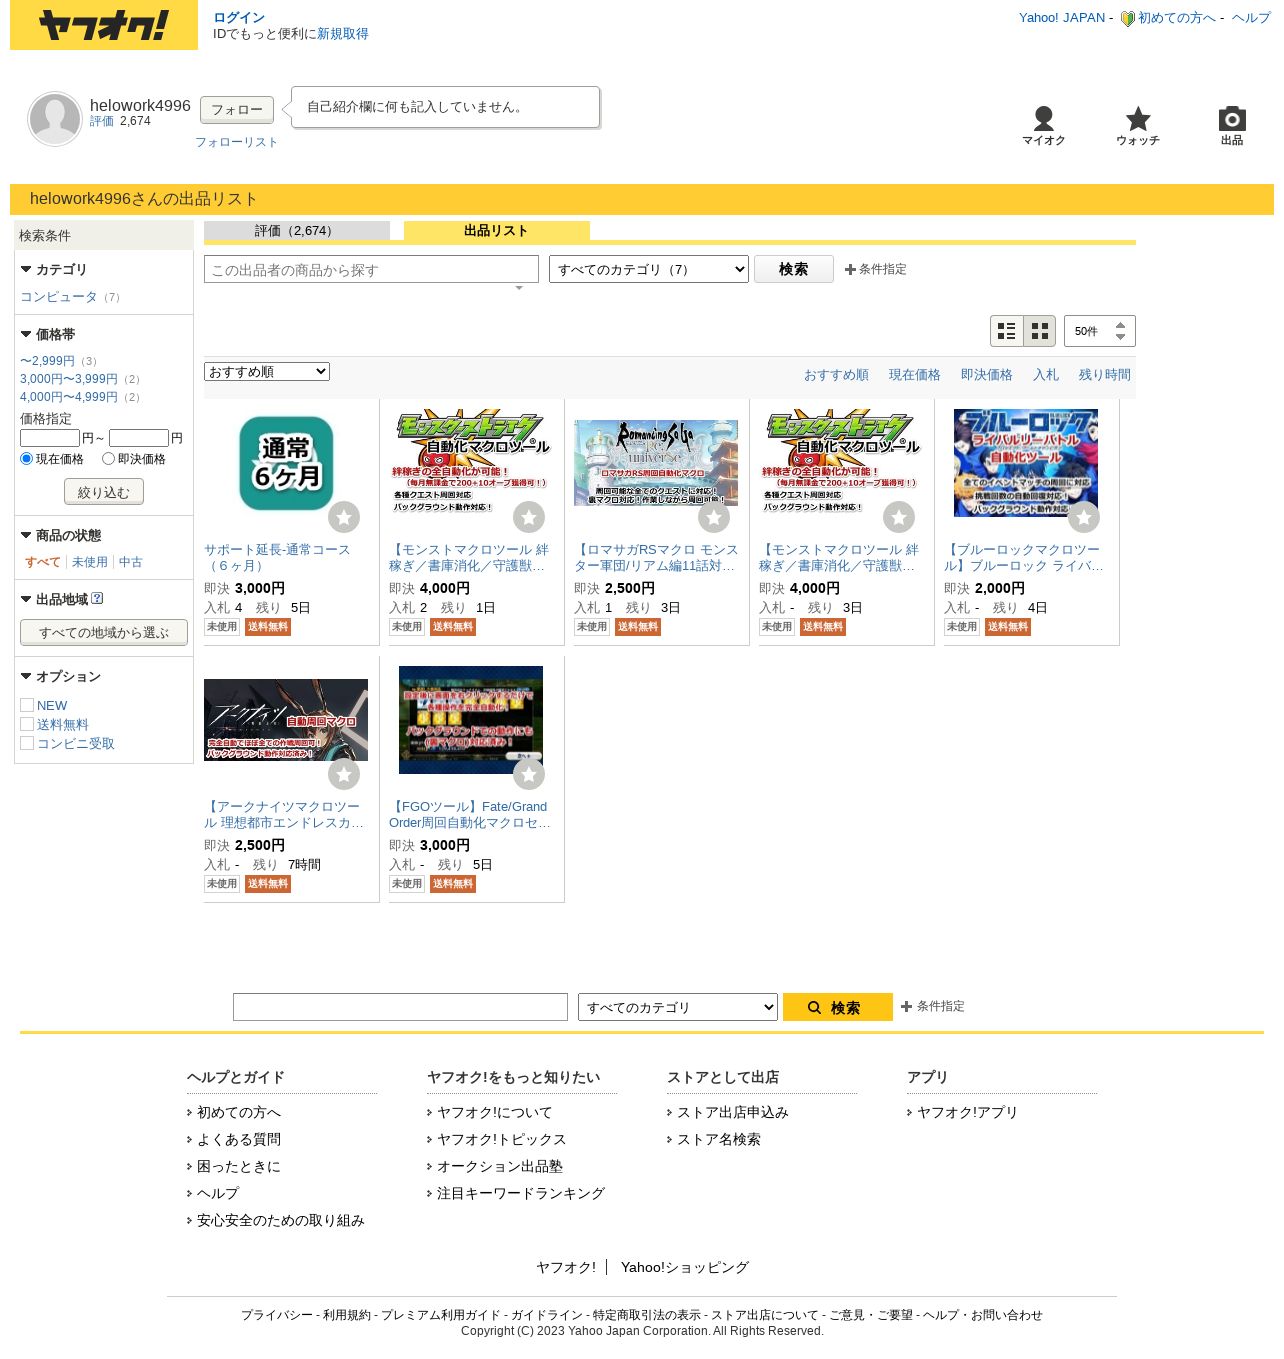The height and width of the screenshot is (1359, 1284).
Task: Filter price range 〜2,999円
Action: tap(48, 361)
